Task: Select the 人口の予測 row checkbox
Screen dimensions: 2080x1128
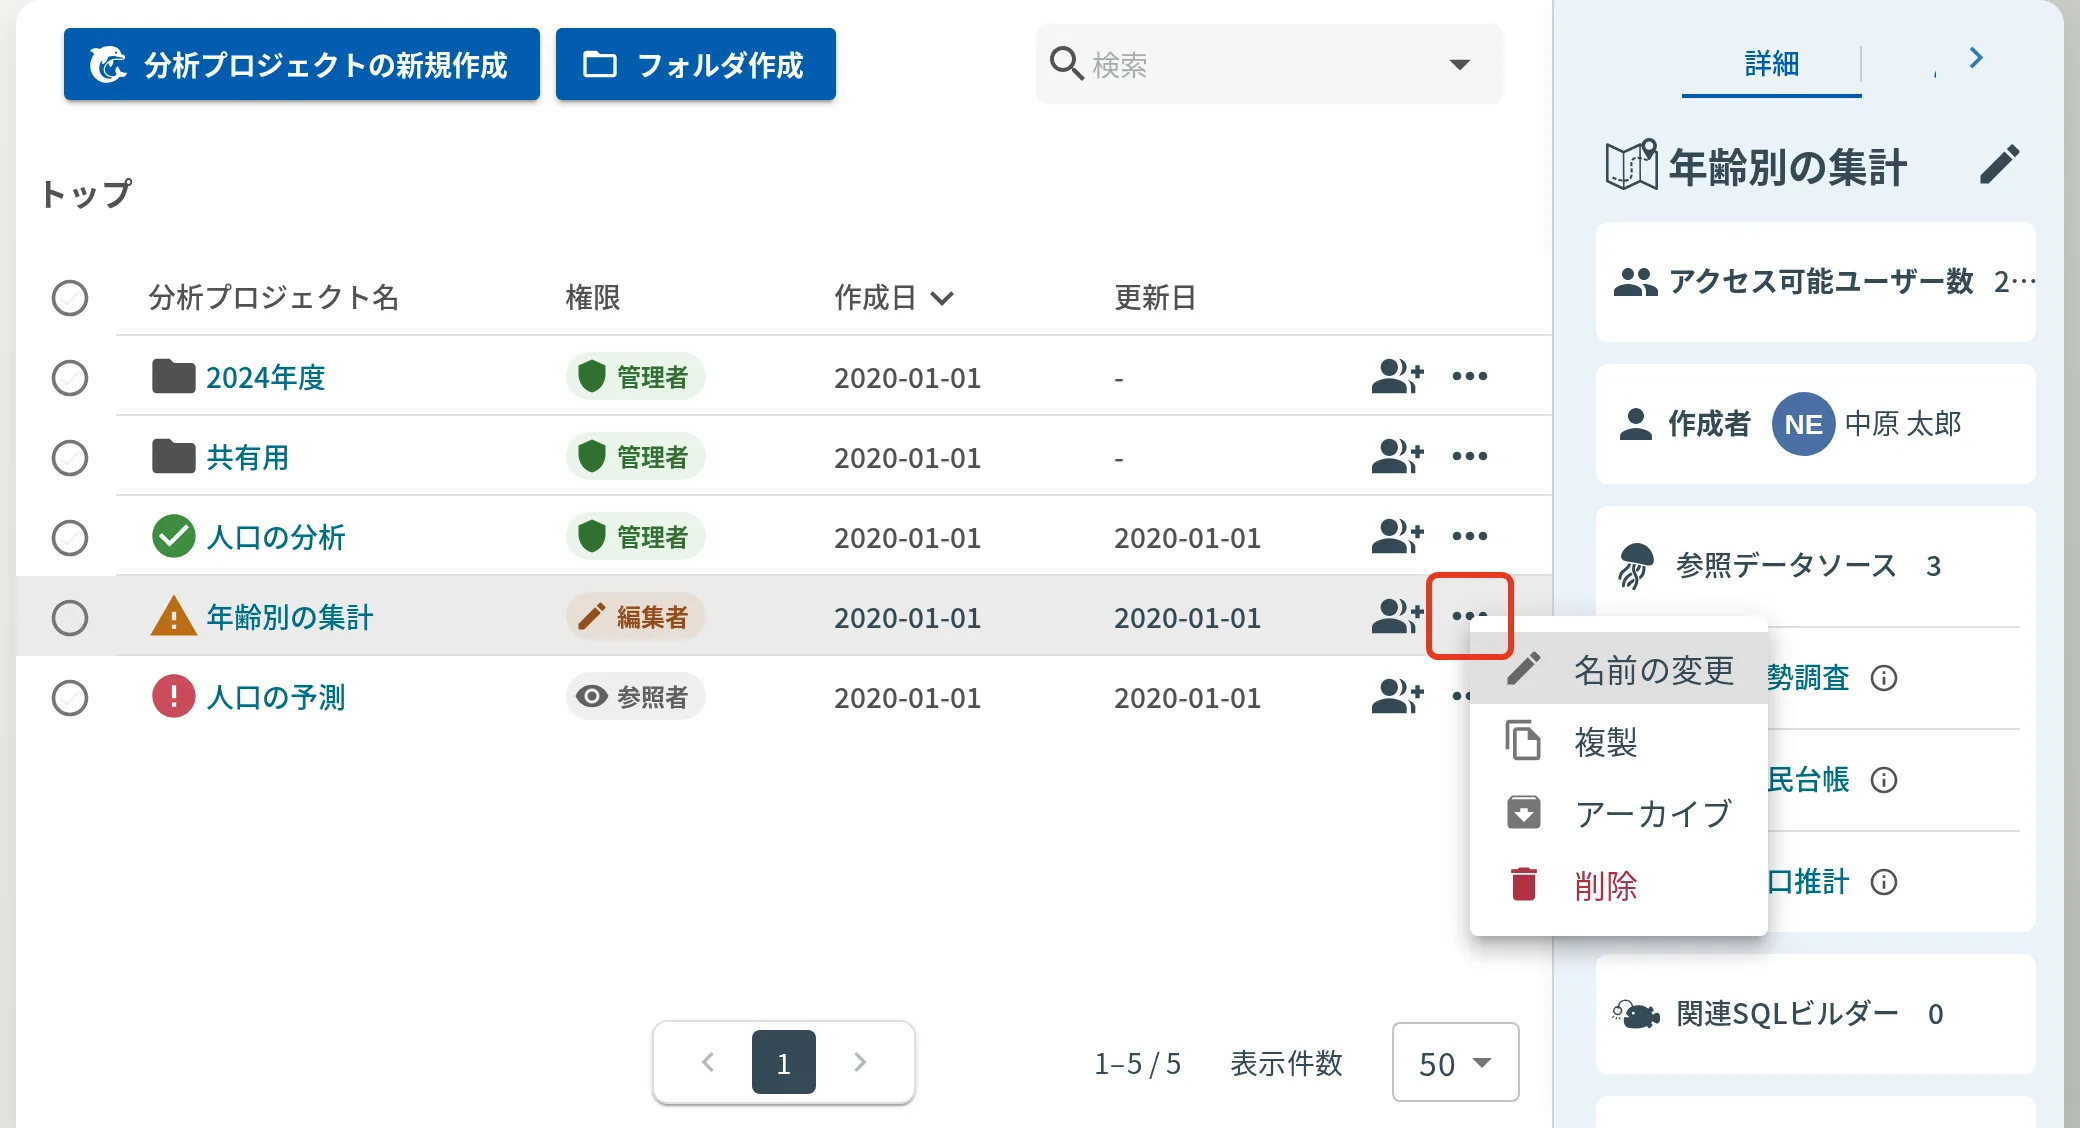Action: [x=70, y=698]
